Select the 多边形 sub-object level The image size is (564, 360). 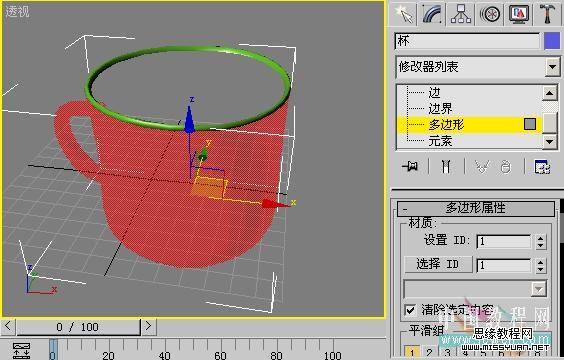(x=446, y=124)
